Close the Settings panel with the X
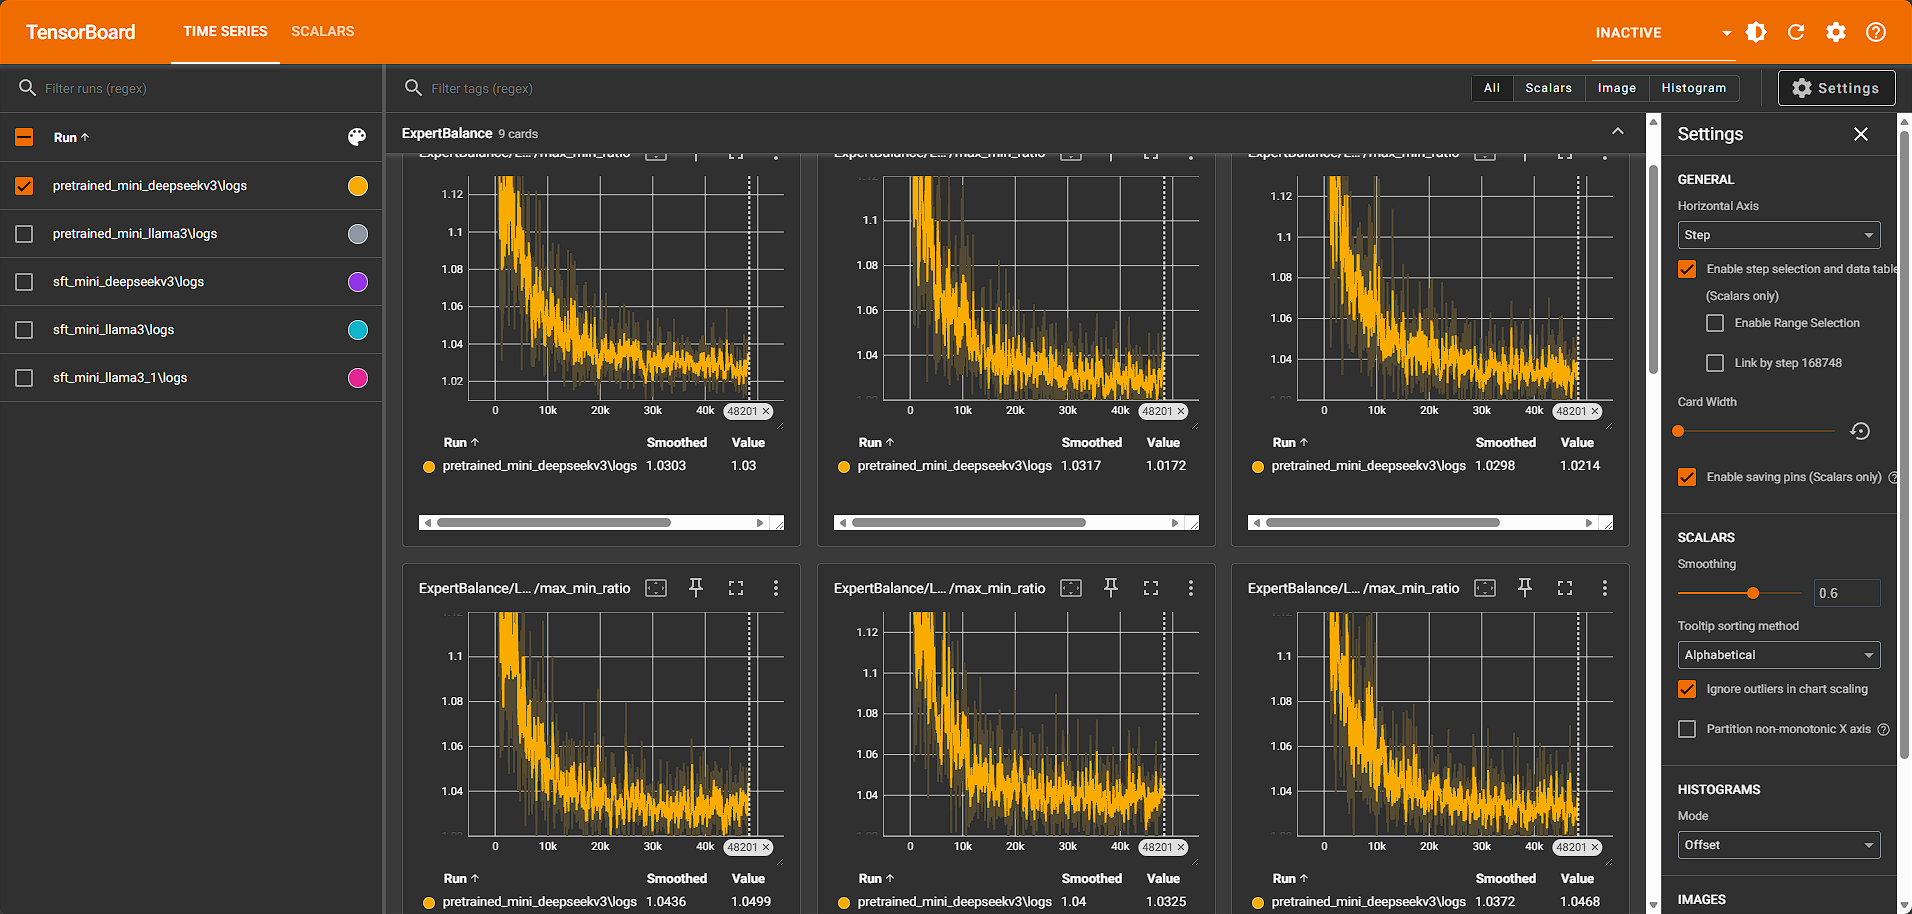Viewport: 1912px width, 914px height. (x=1860, y=134)
